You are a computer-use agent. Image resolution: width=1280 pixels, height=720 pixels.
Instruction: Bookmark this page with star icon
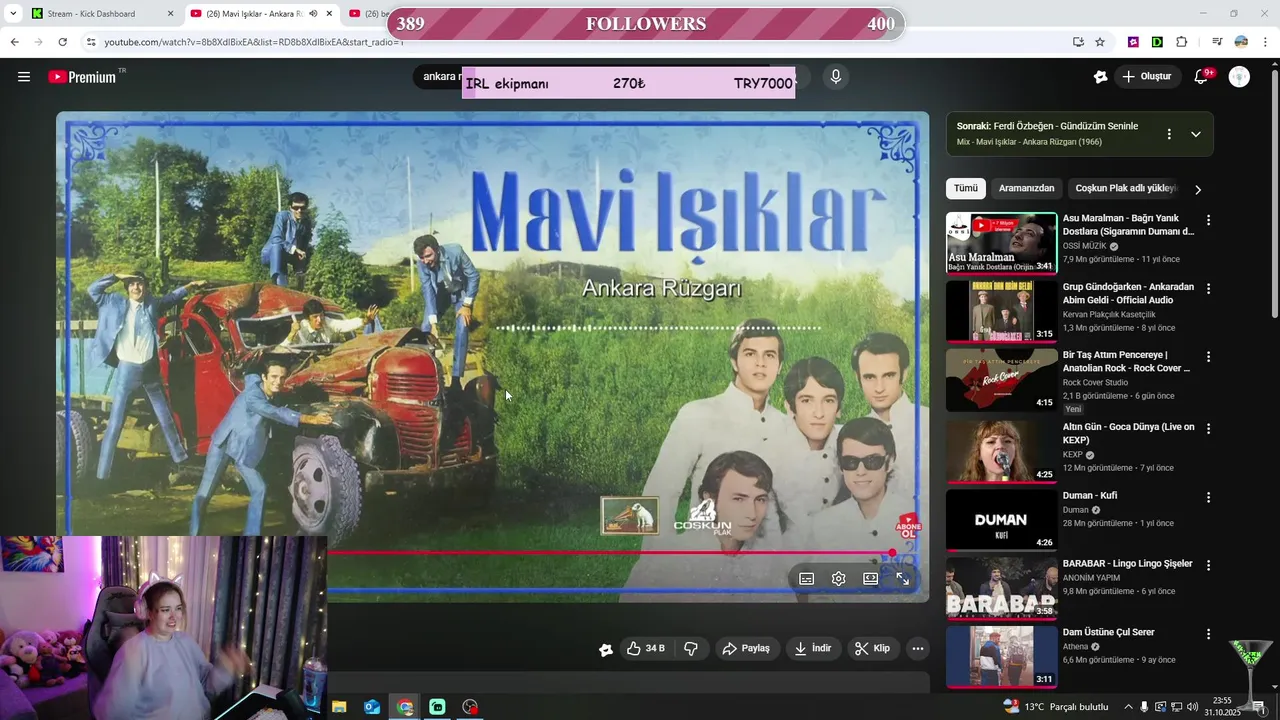pos(1100,42)
